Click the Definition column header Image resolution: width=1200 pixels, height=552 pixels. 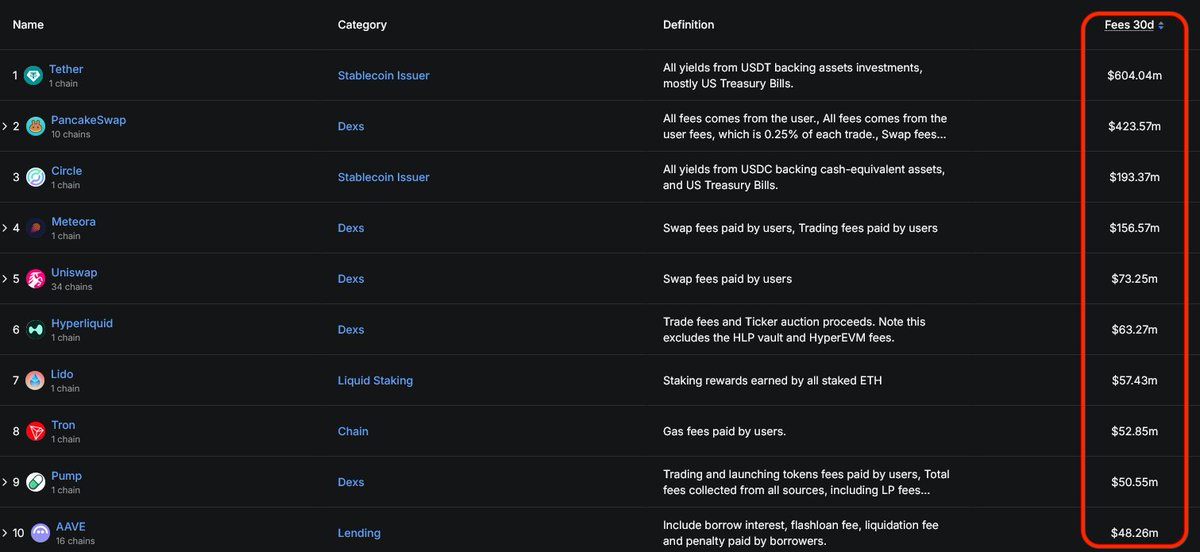point(689,25)
